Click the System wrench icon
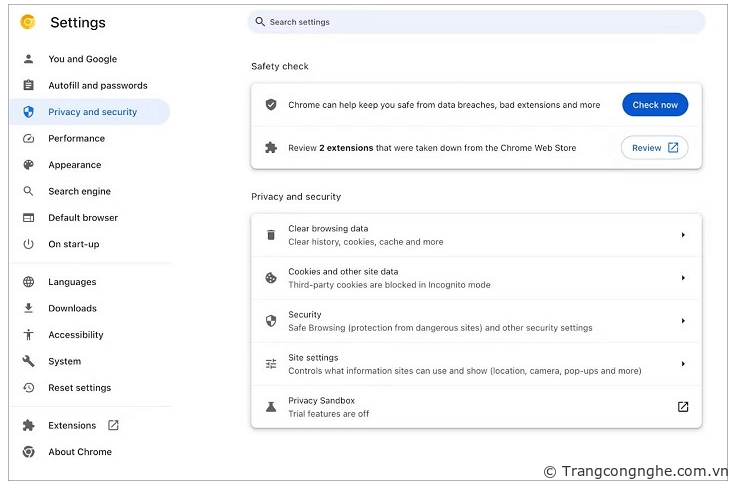The height and width of the screenshot is (489, 739). (x=28, y=362)
